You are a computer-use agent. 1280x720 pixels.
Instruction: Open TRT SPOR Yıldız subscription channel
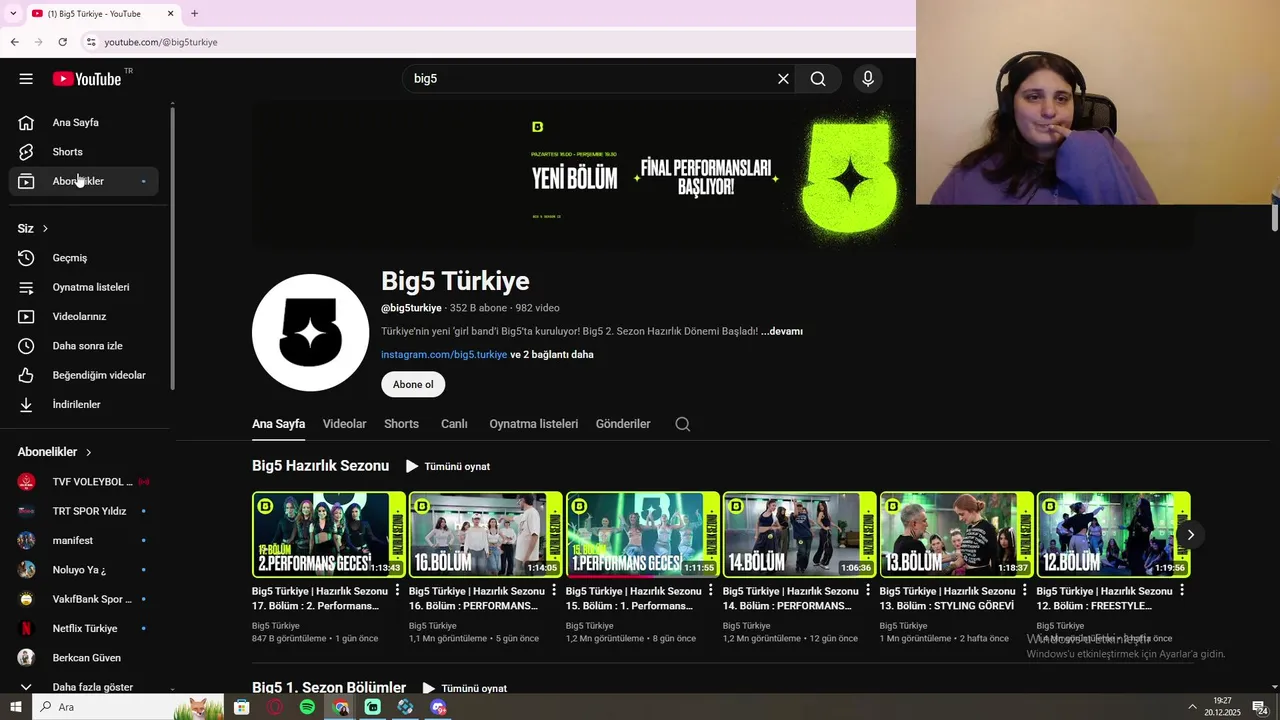[84, 511]
